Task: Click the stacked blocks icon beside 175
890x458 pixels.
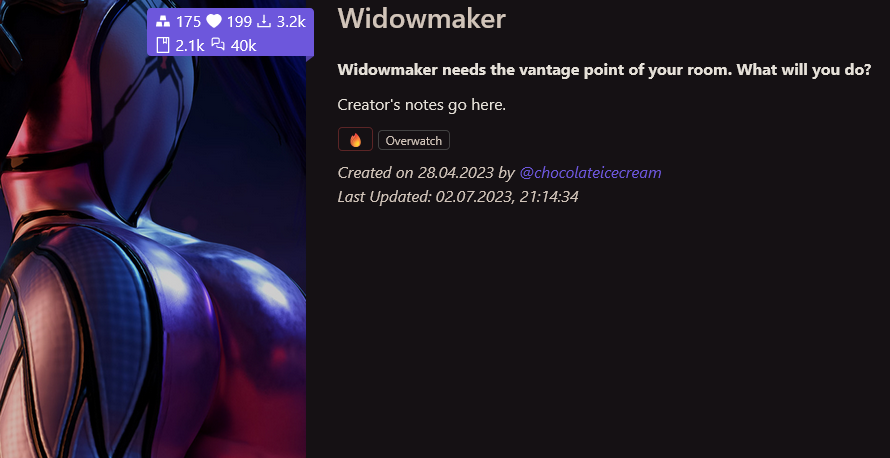Action: click(163, 22)
